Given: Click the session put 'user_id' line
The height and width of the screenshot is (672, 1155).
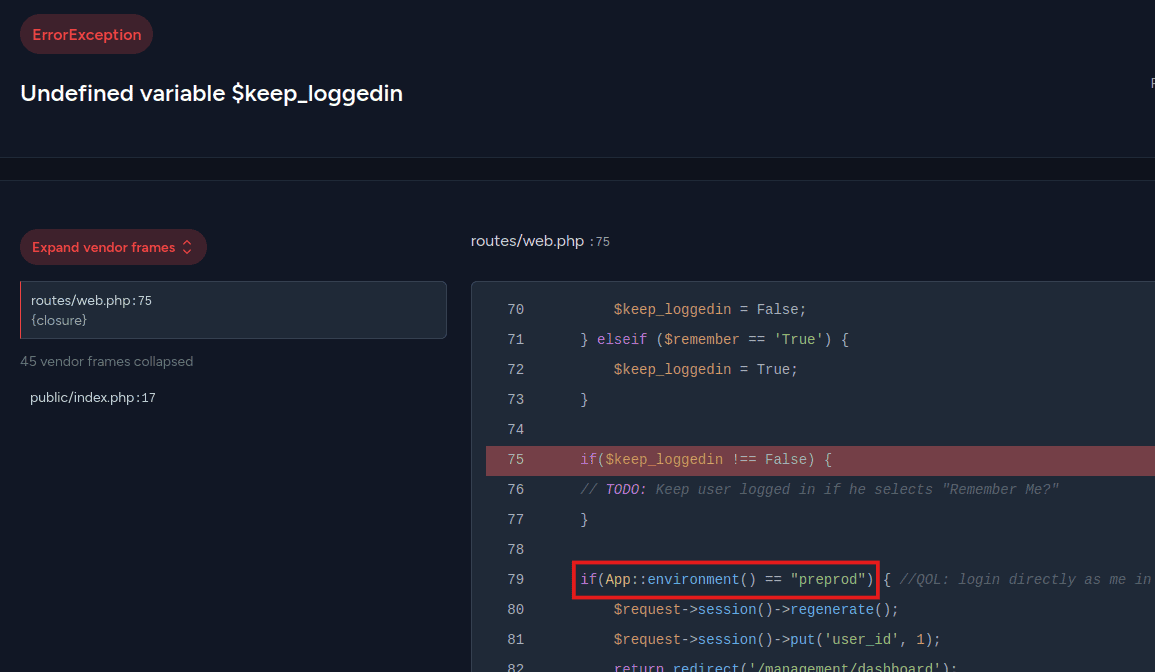Looking at the screenshot, I should [777, 640].
